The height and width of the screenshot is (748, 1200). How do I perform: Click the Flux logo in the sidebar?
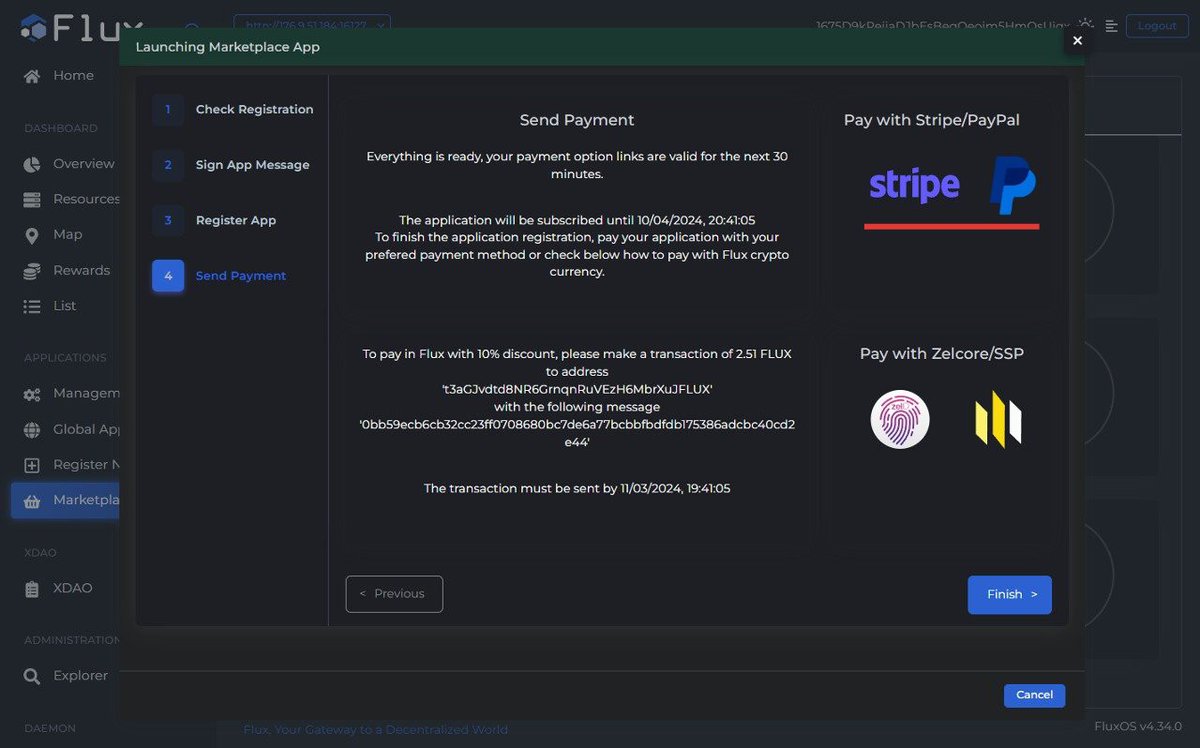point(80,27)
